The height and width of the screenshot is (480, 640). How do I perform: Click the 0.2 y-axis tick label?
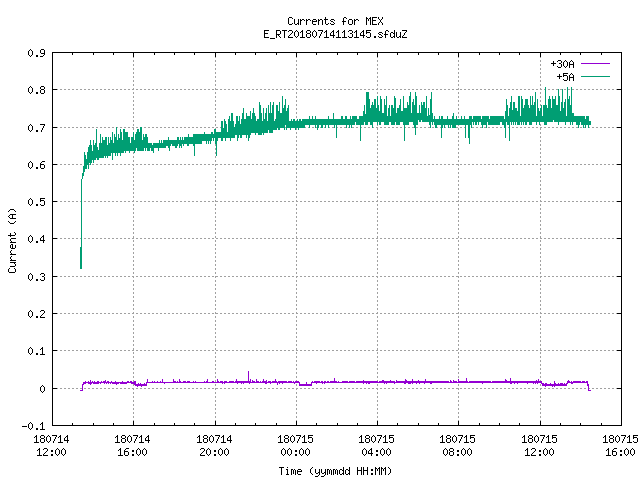click(36, 314)
